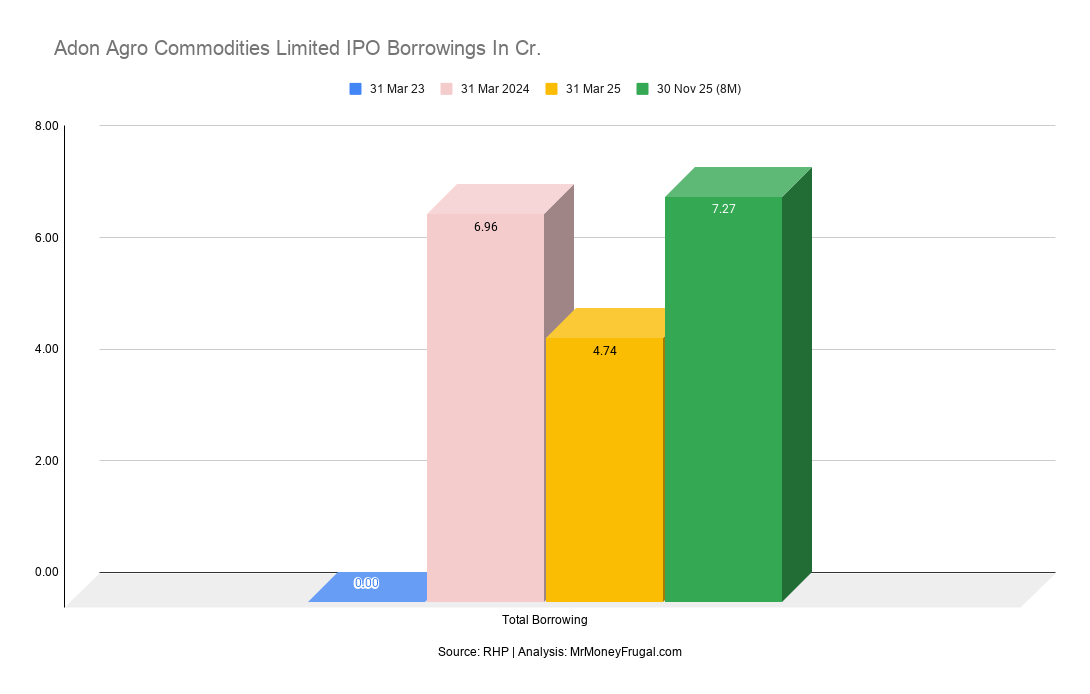Click the 'Total Borrowing' axis label
The width and height of the screenshot is (1090, 694).
pyautogui.click(x=544, y=620)
